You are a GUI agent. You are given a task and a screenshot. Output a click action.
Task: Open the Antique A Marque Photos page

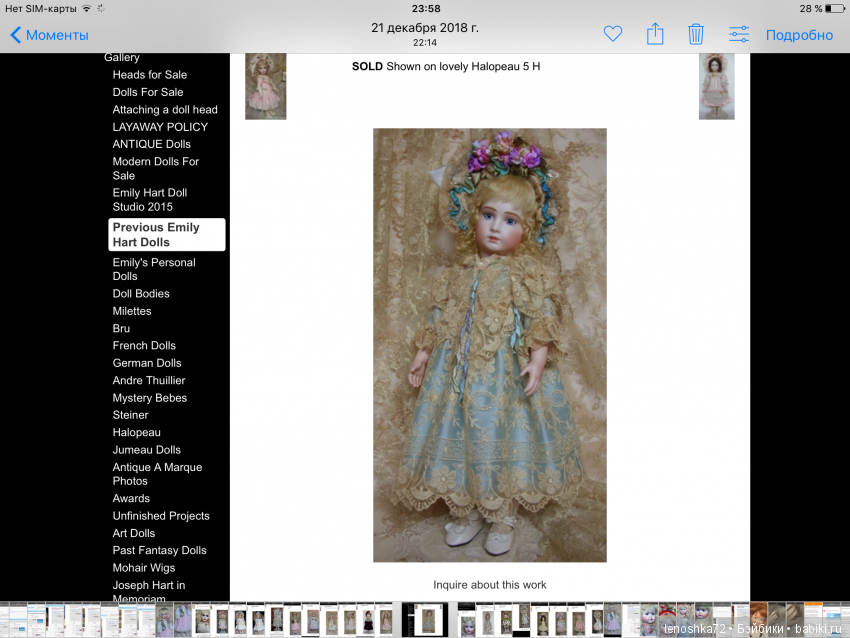pyautogui.click(x=157, y=474)
